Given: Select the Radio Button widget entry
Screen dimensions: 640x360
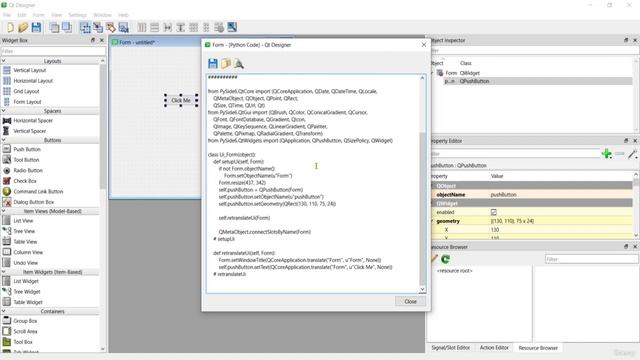Looking at the screenshot, I should coord(28,170).
